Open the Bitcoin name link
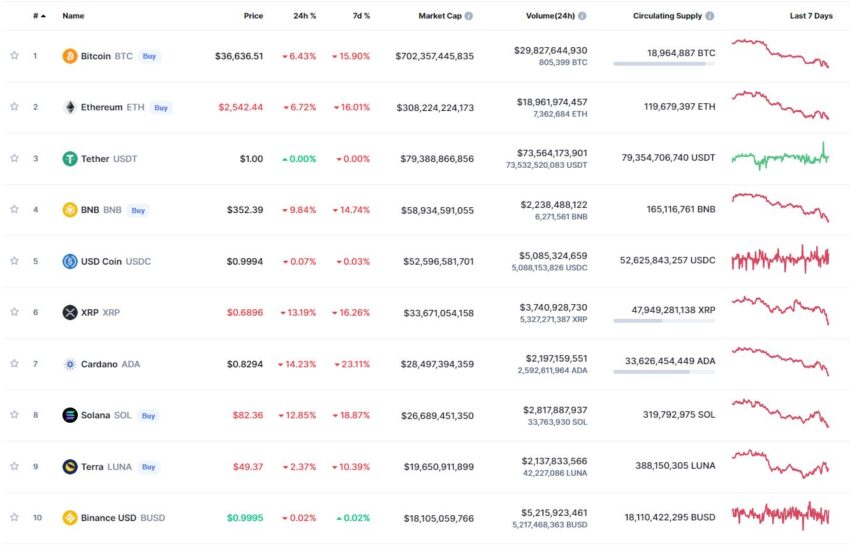This screenshot has height=551, width=850. coord(96,56)
